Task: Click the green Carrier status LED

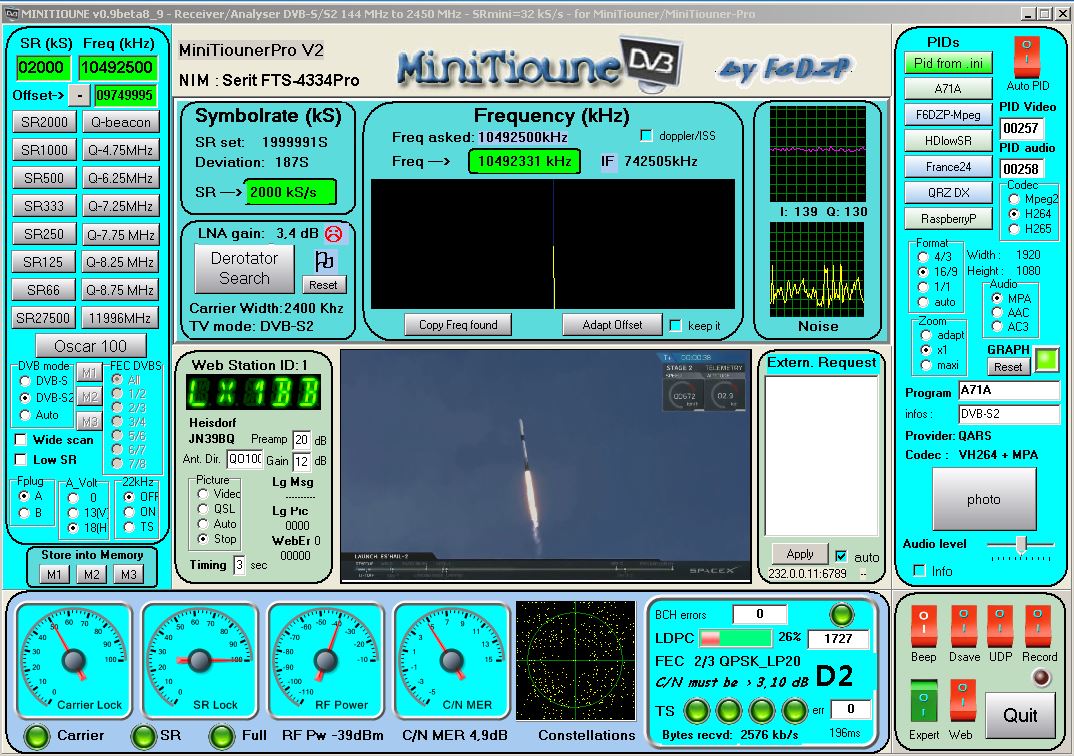Action: coord(37,736)
